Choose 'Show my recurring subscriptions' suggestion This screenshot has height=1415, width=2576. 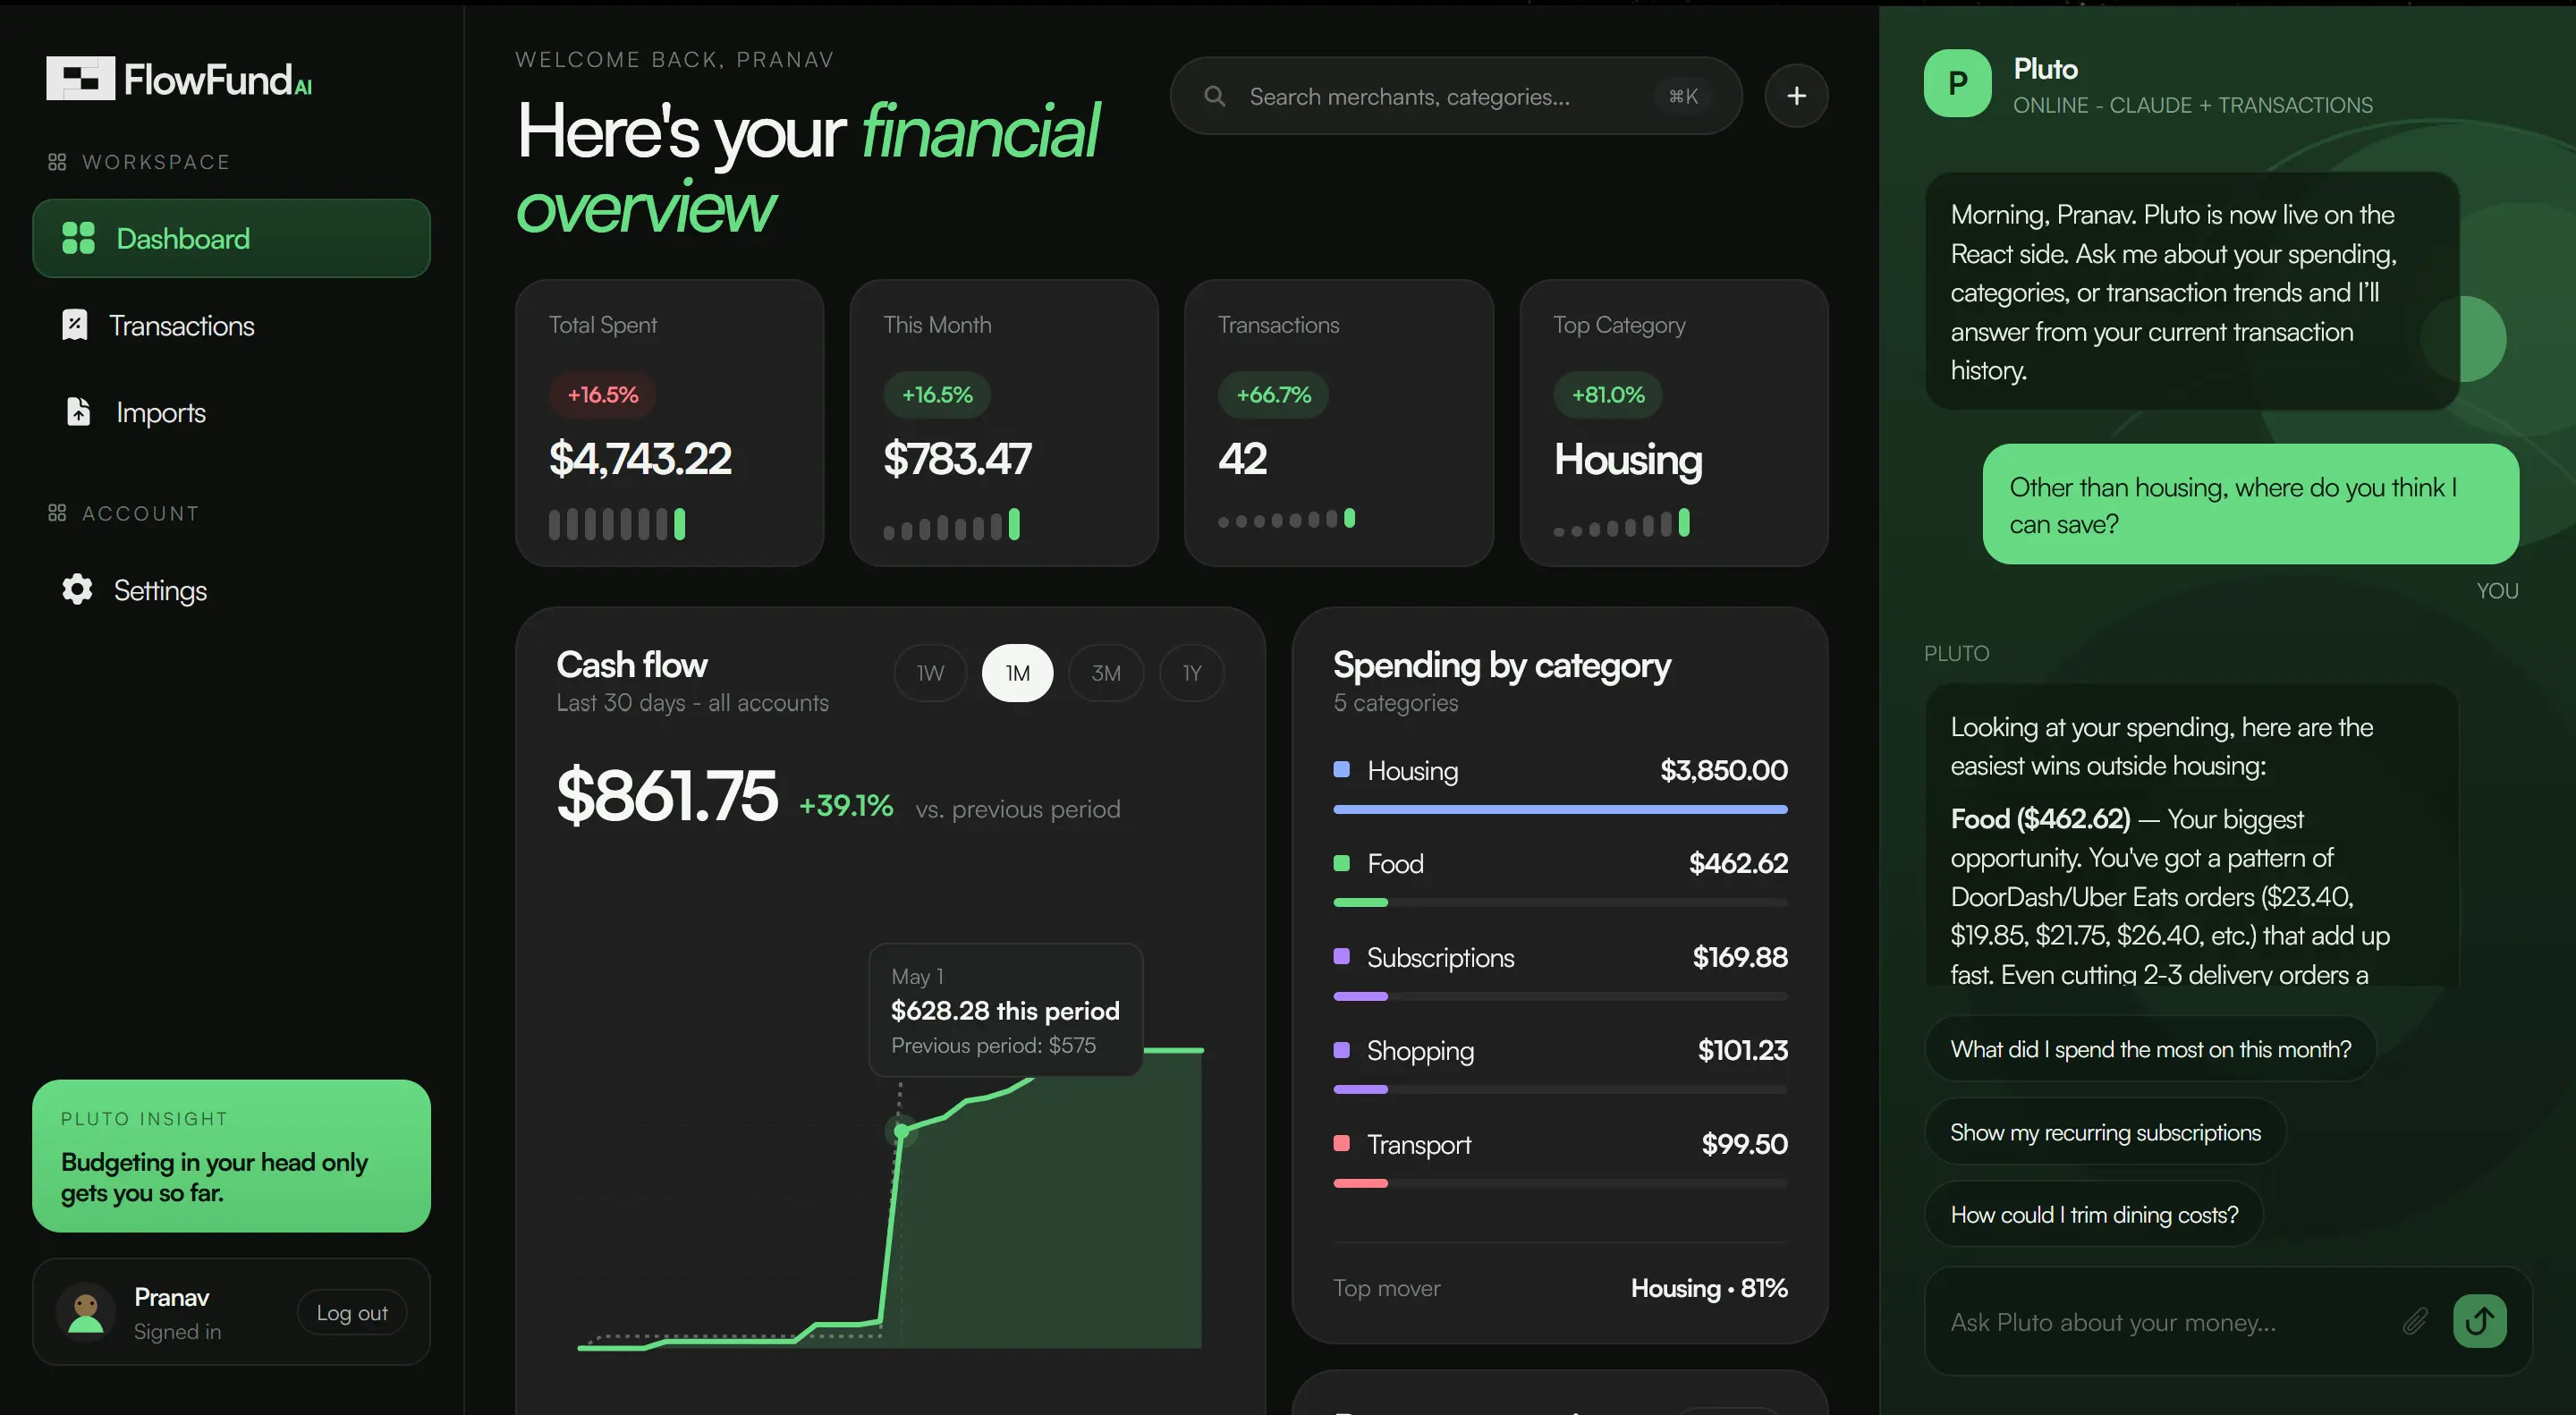(2105, 1131)
